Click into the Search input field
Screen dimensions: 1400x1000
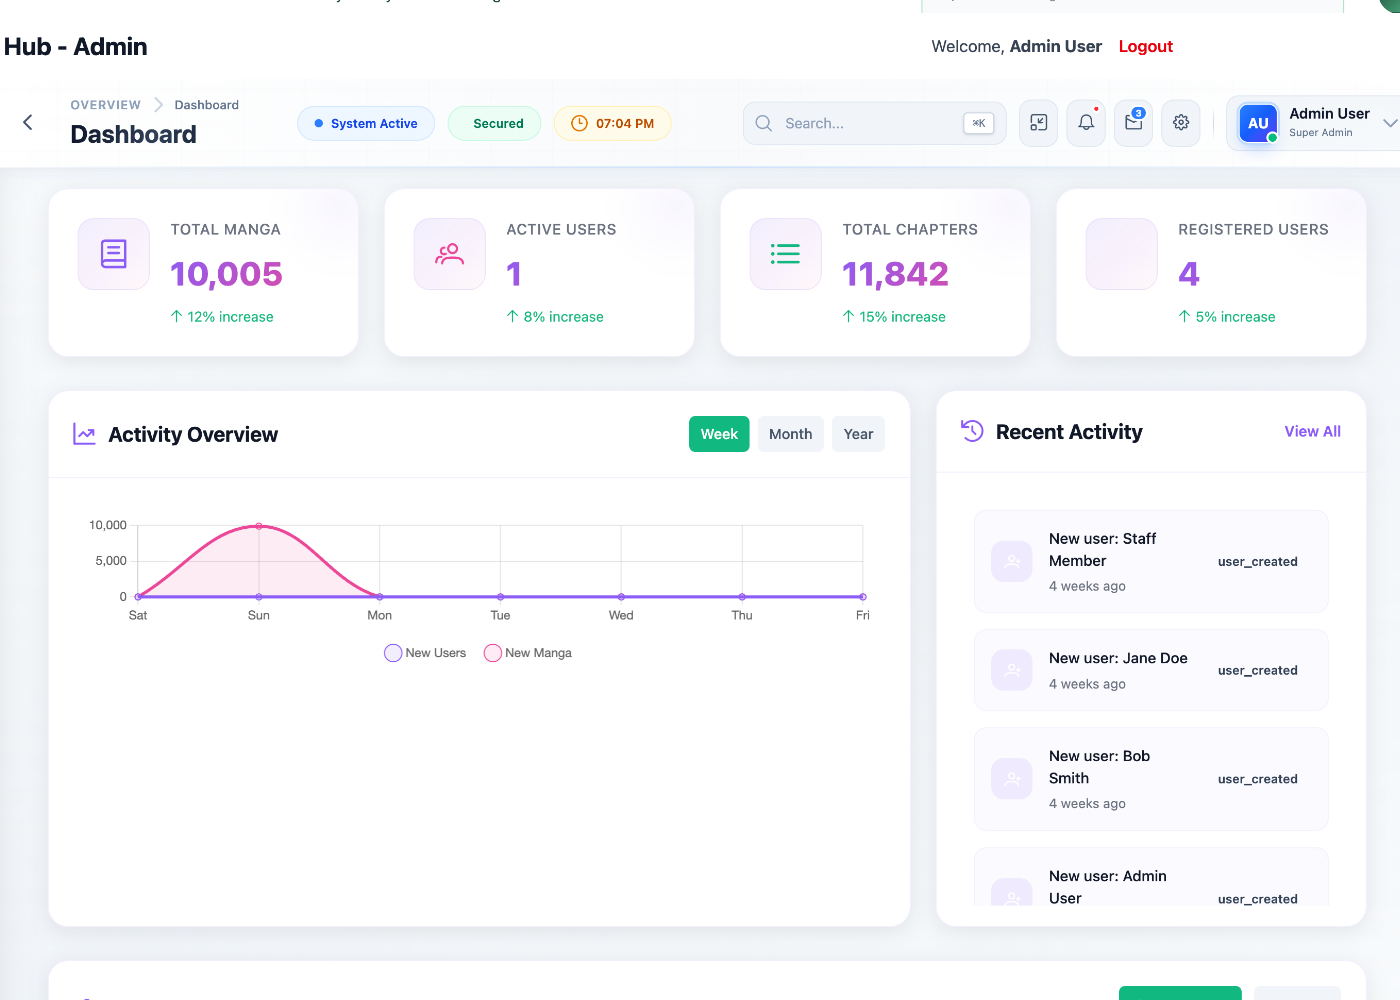874,123
